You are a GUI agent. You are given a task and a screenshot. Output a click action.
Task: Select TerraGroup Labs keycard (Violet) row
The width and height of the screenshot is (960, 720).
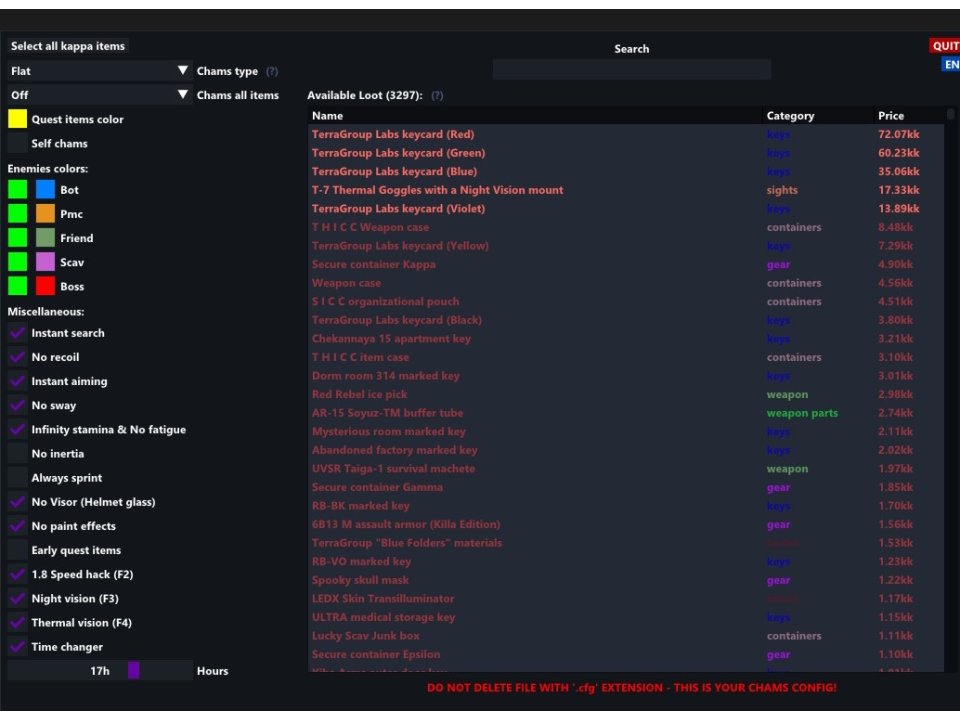tap(626, 209)
